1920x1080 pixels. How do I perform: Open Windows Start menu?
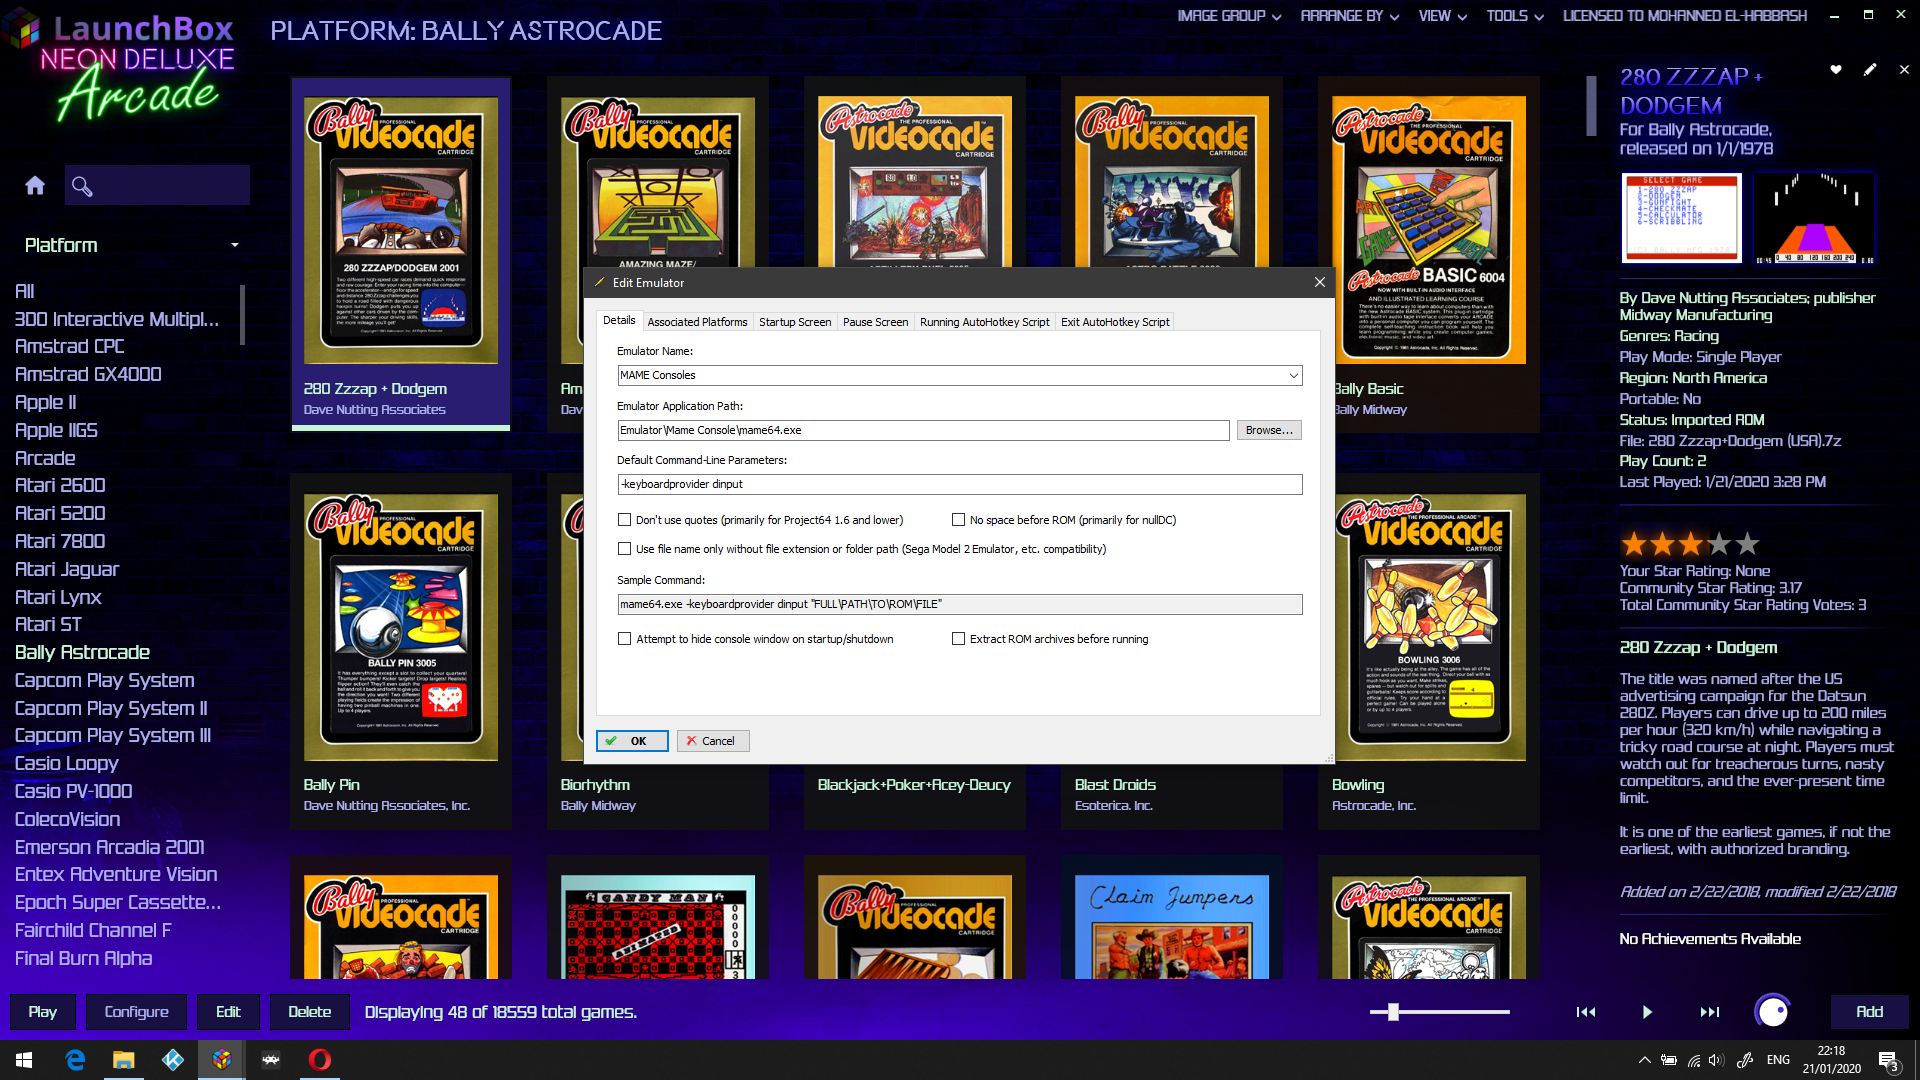tap(24, 1060)
